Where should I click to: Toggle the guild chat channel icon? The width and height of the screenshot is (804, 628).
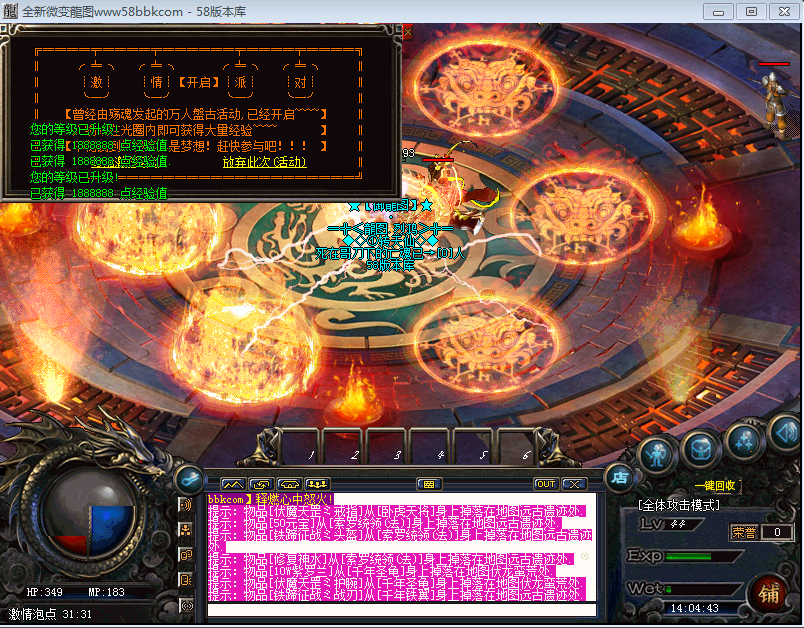(186, 580)
